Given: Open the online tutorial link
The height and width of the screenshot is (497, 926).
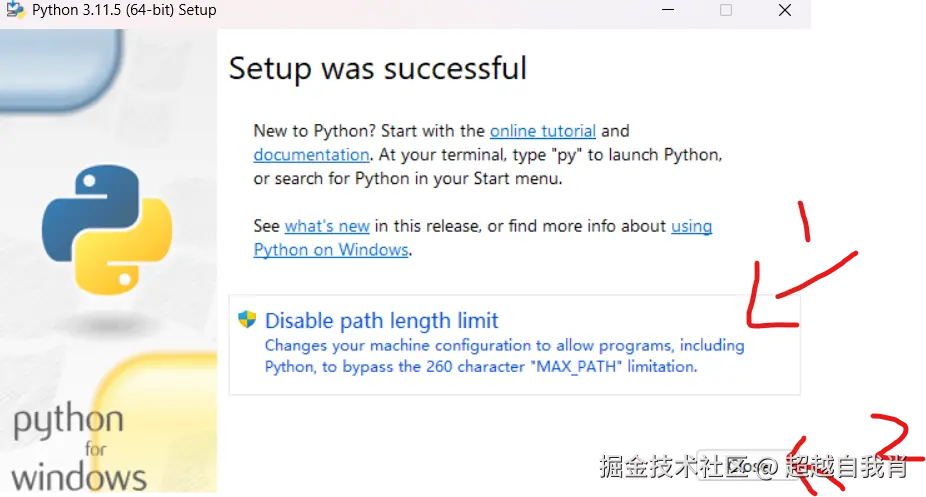Looking at the screenshot, I should (x=543, y=130).
